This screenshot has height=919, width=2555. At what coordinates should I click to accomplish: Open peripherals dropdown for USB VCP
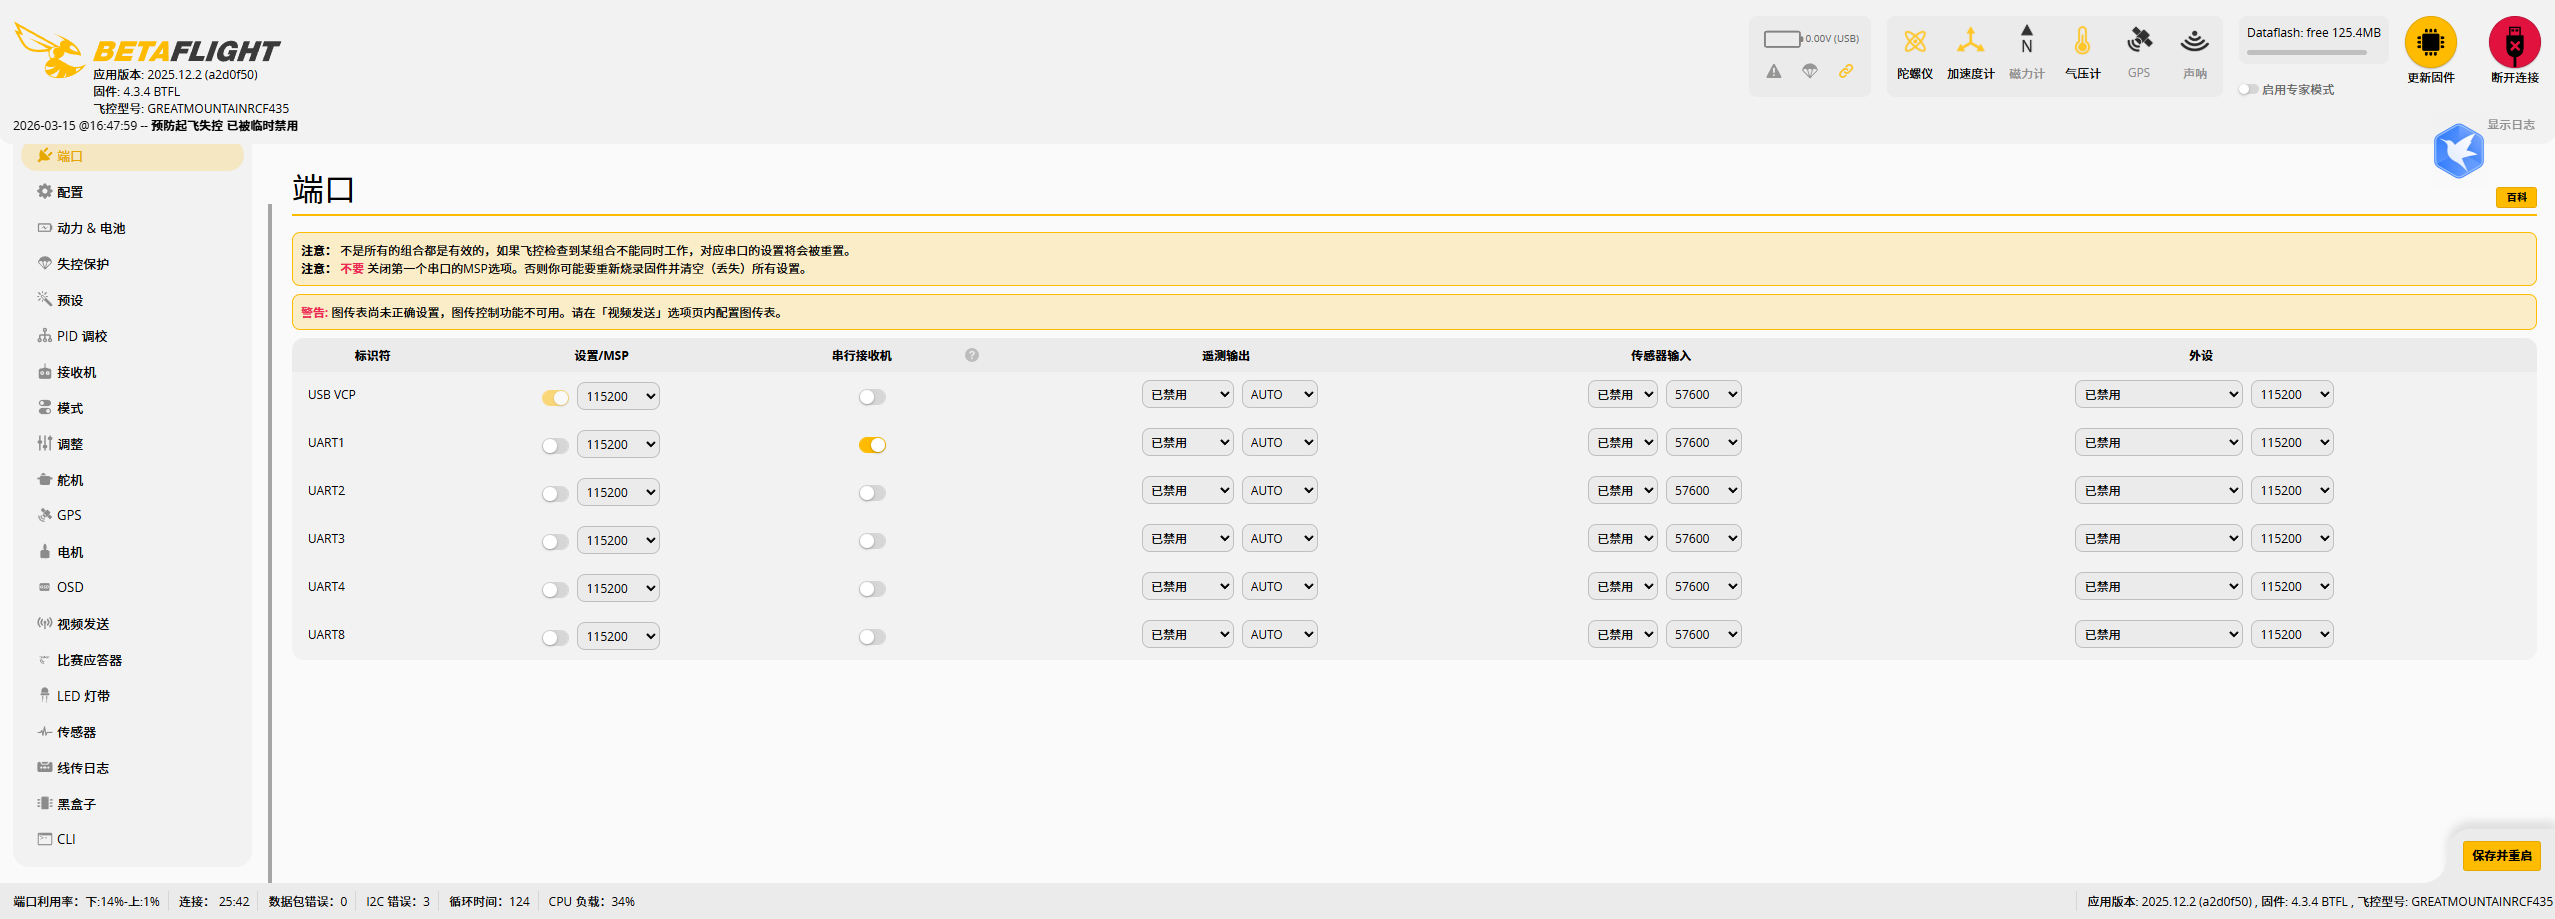point(2158,394)
